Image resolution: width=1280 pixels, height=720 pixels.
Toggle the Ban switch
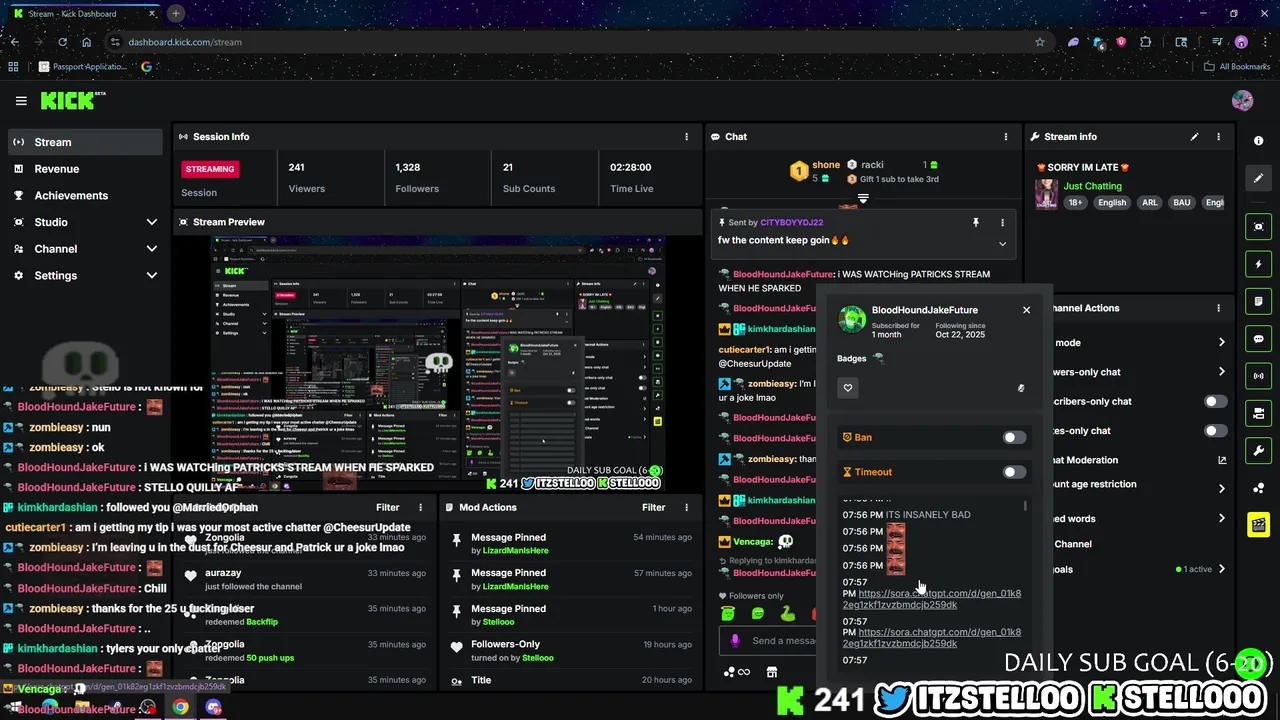(1014, 437)
